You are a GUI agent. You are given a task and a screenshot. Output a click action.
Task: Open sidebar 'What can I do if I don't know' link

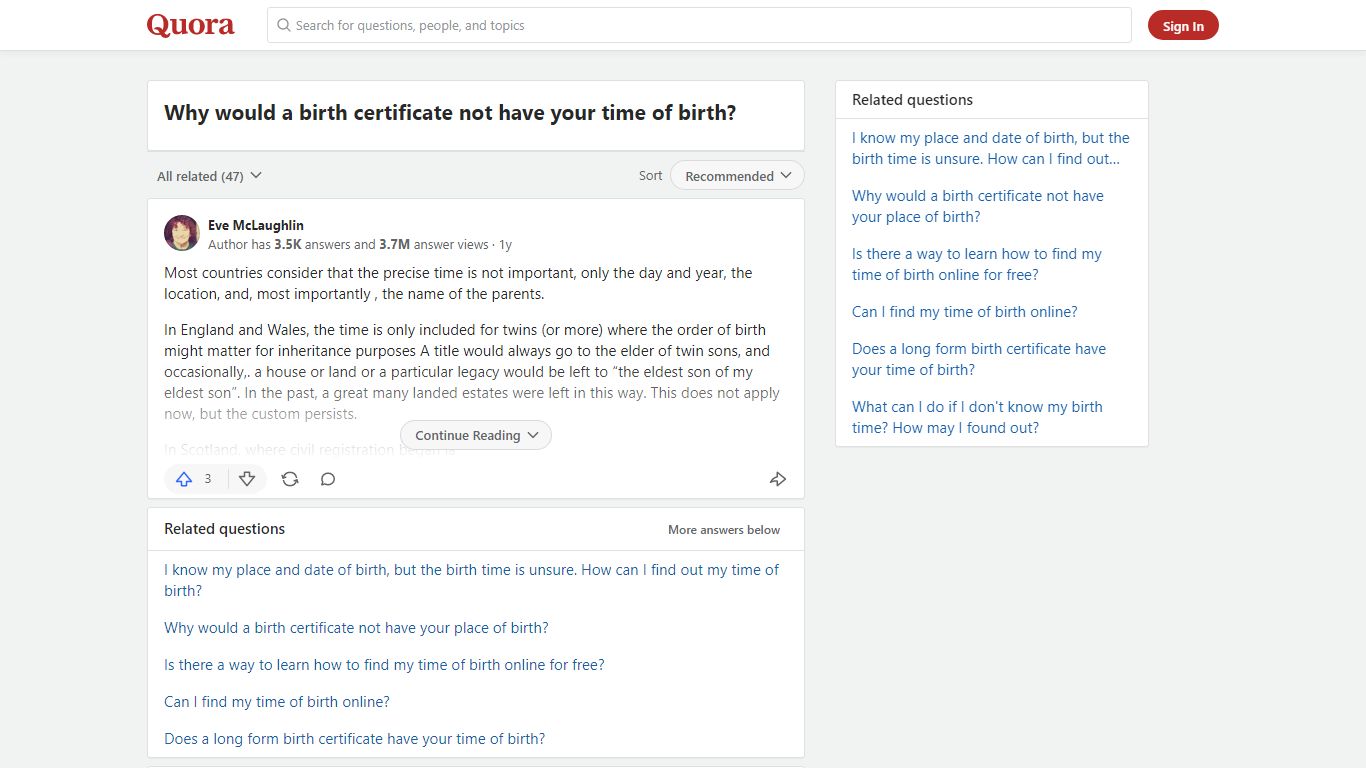(977, 417)
